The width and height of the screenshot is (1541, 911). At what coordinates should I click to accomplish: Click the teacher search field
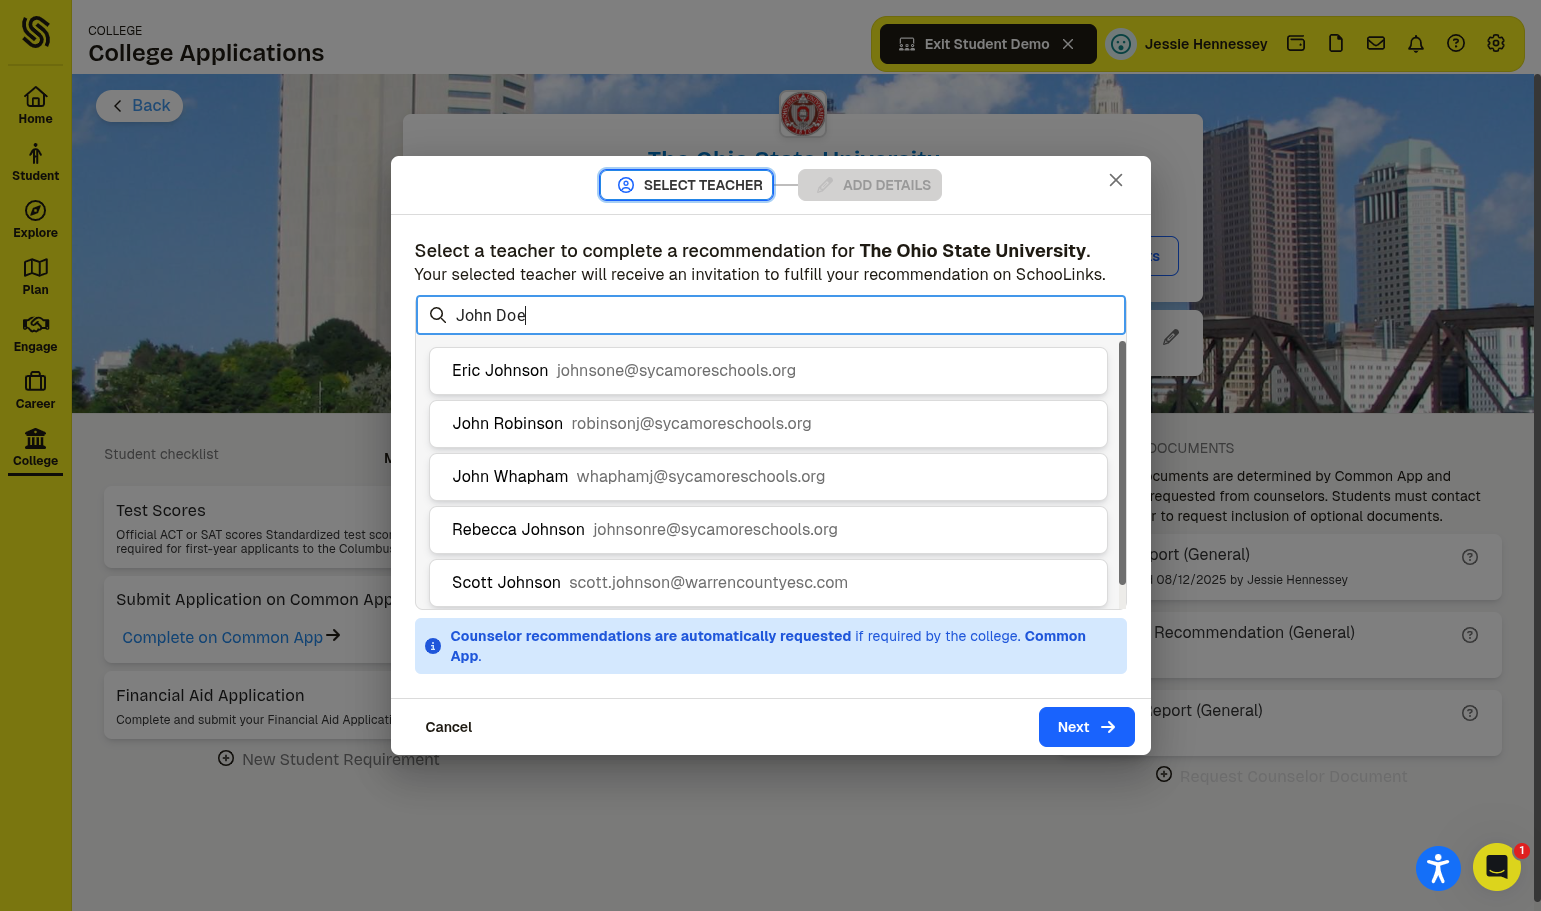click(771, 315)
